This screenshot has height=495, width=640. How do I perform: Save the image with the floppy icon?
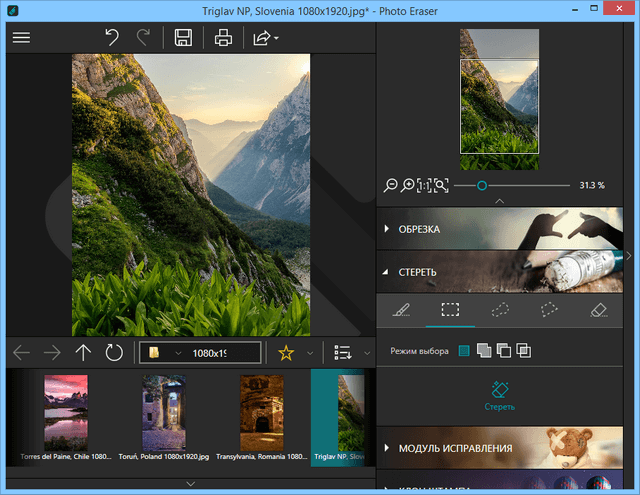[183, 38]
